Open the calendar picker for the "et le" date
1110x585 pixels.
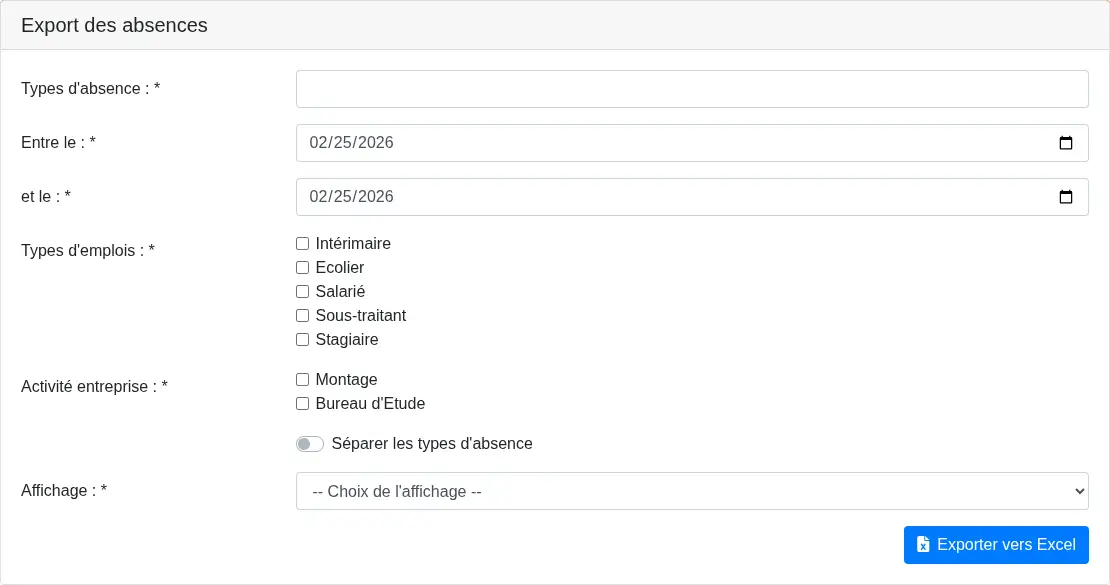tap(1066, 197)
